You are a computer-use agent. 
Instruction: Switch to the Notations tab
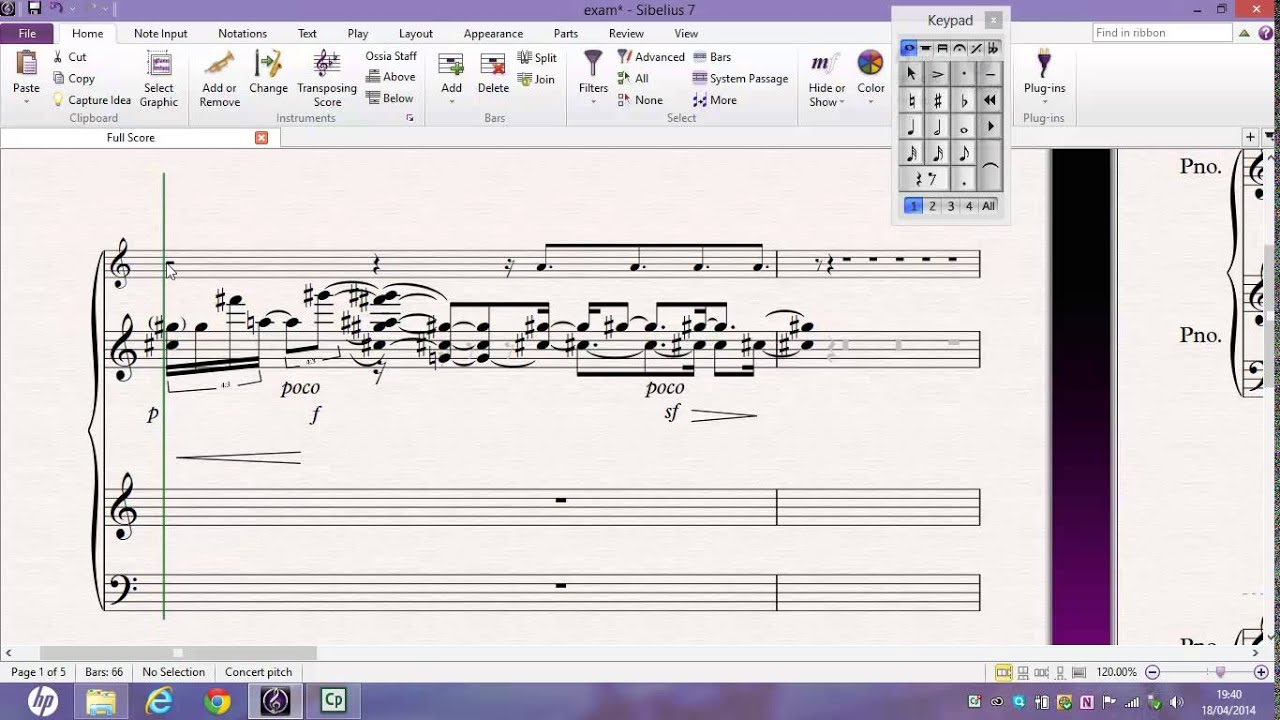[242, 33]
